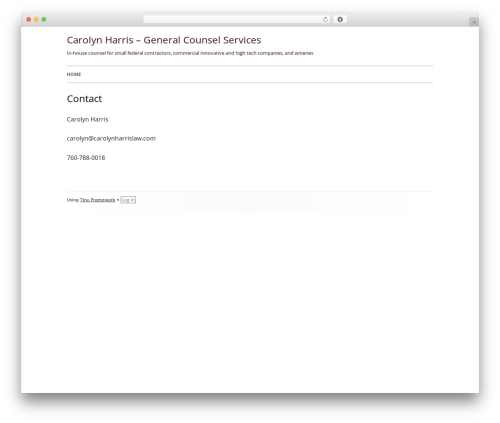The image size is (500, 423).
Task: Minimize the window with the yellow button
Action: pos(36,19)
